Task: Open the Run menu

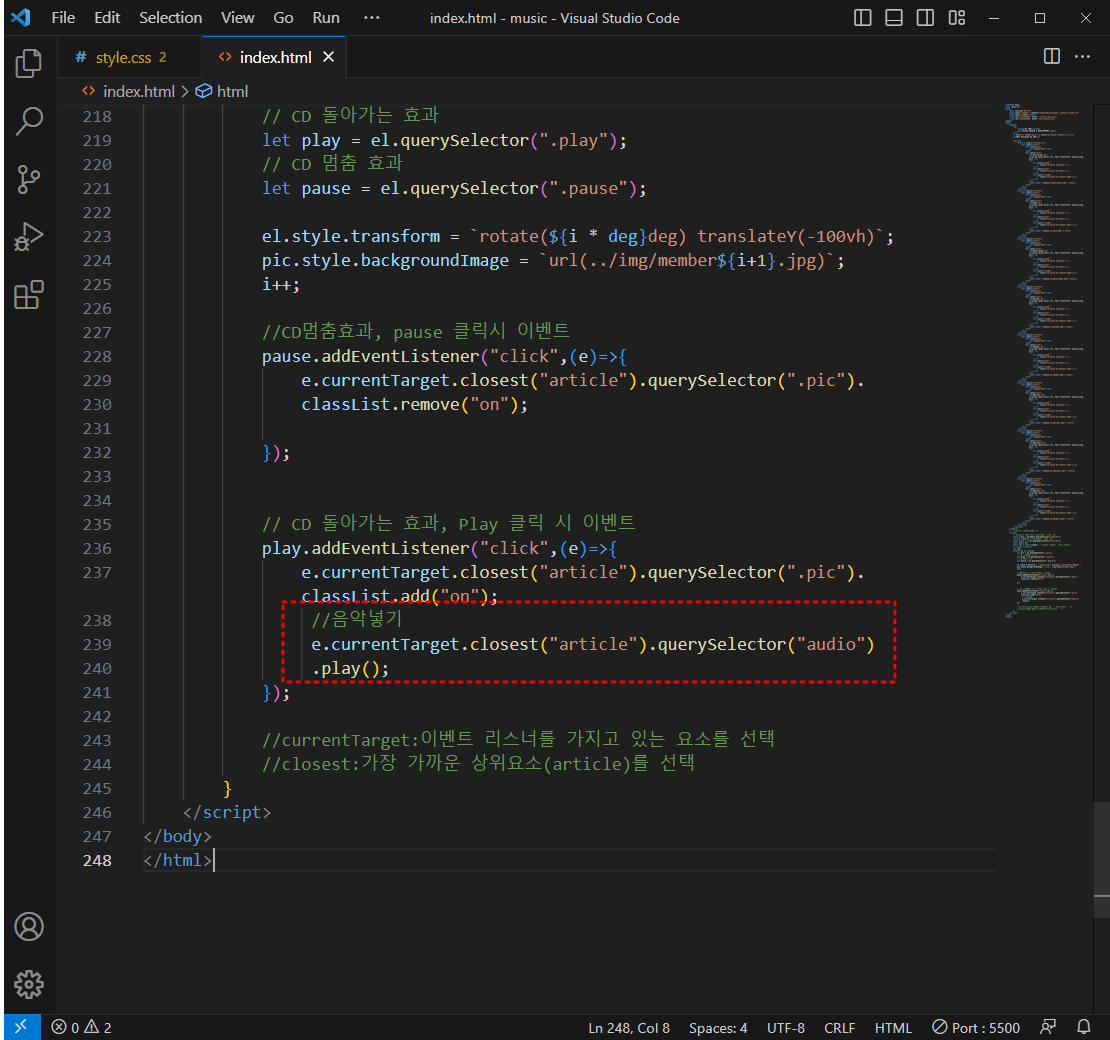Action: [326, 18]
